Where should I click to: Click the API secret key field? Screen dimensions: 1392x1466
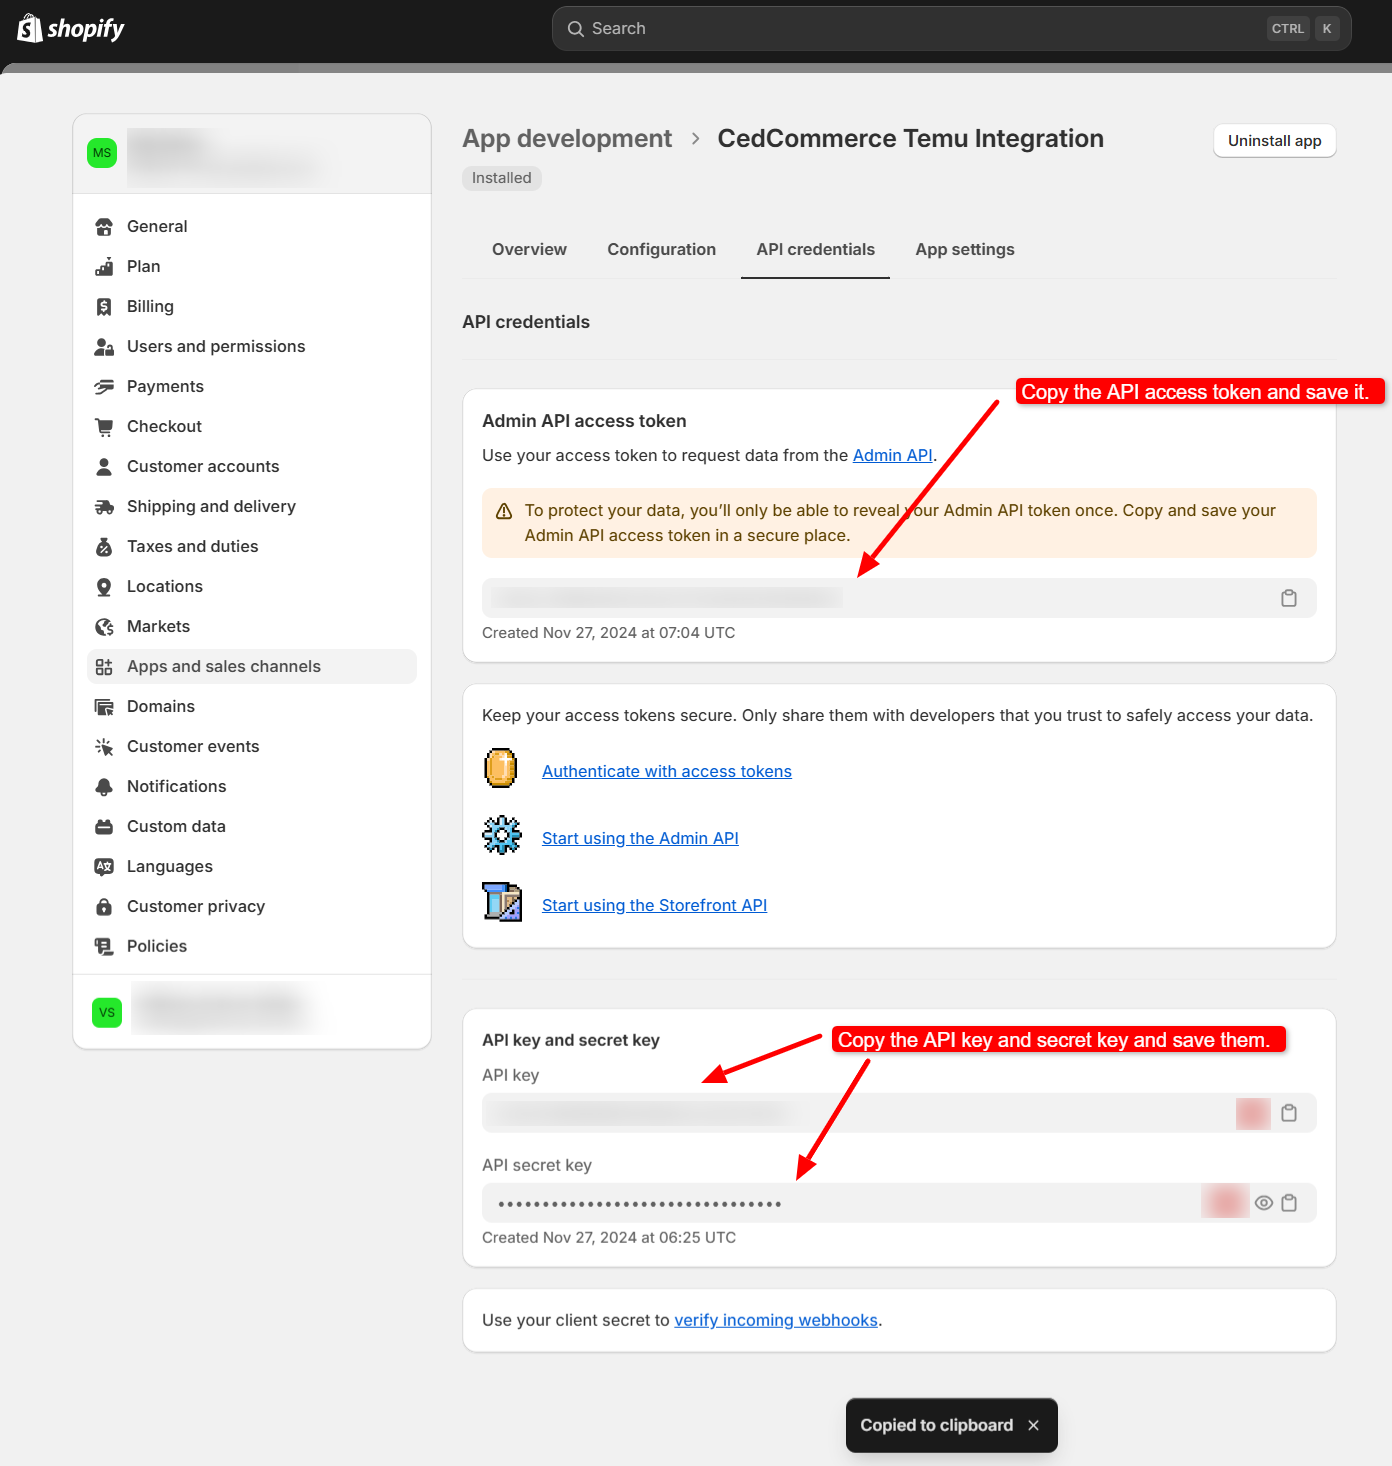(x=899, y=1203)
